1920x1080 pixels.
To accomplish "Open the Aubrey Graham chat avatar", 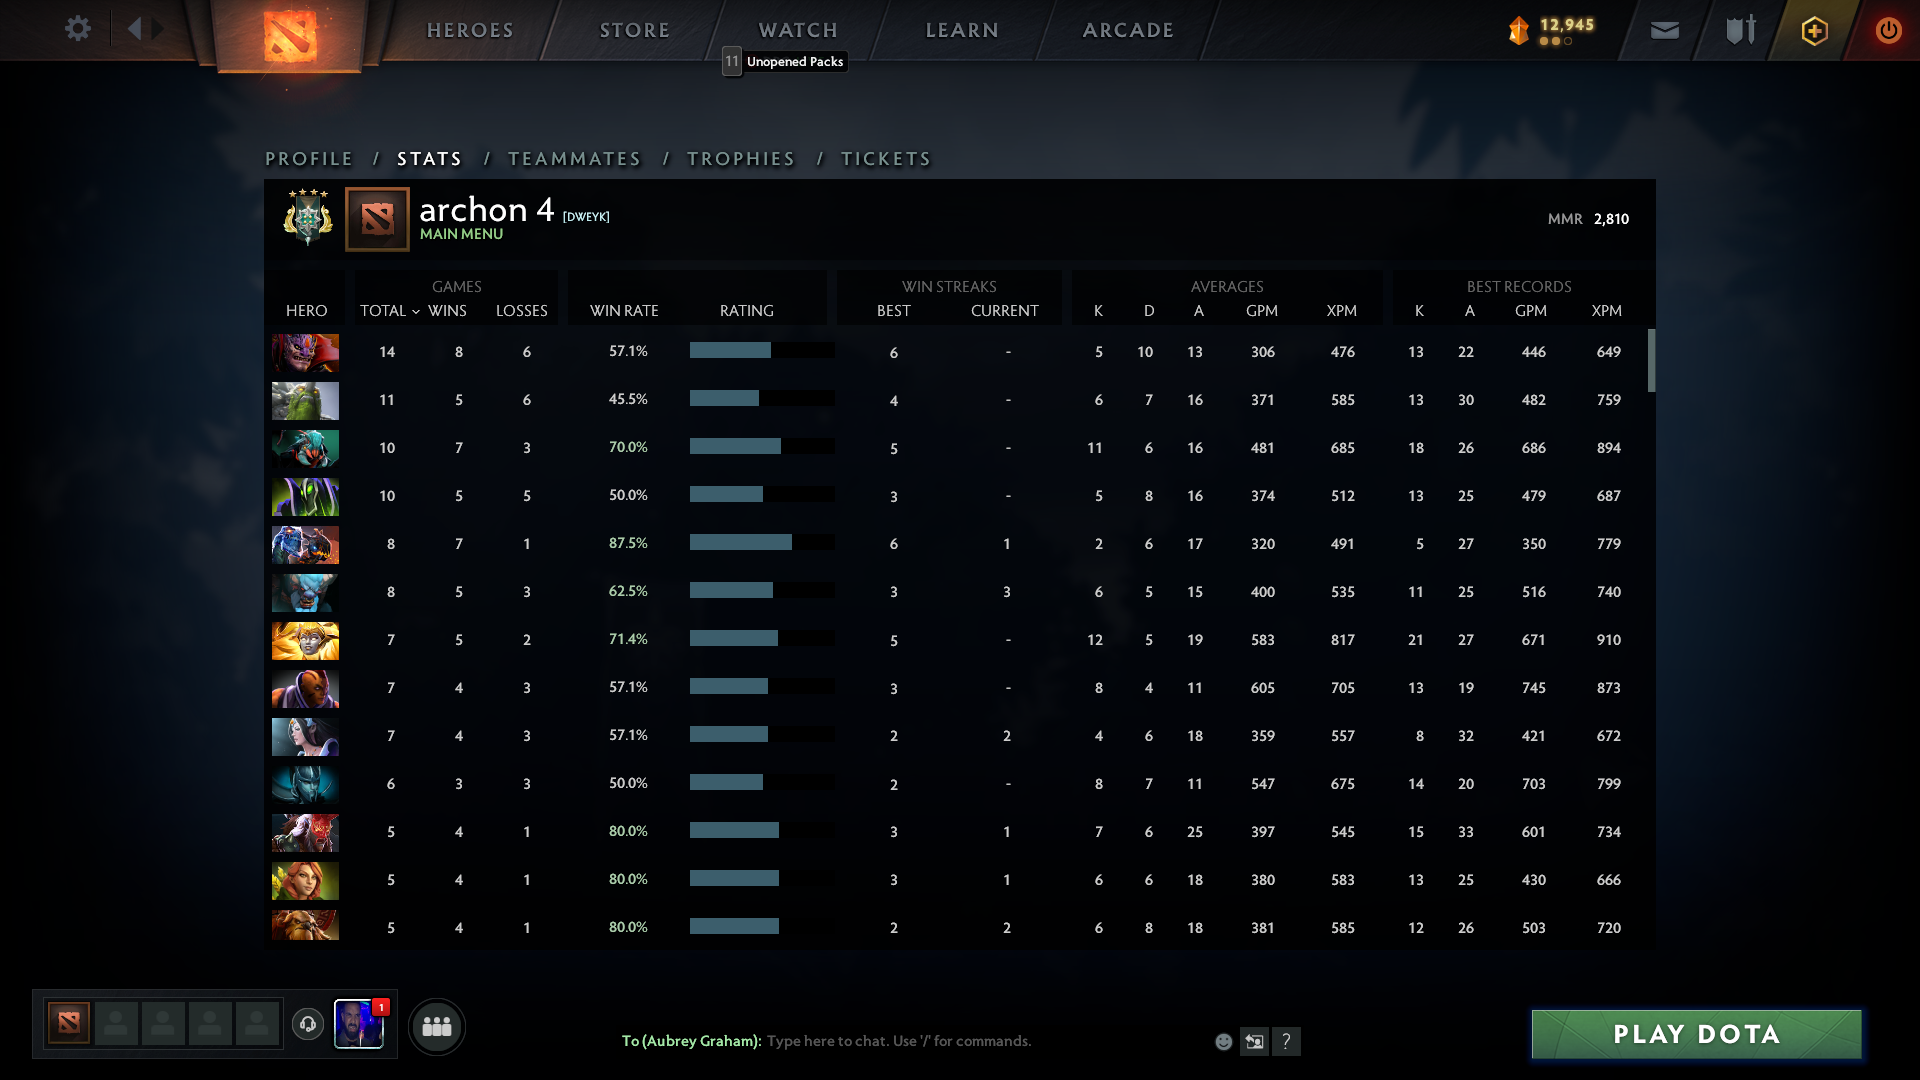I will (358, 1026).
